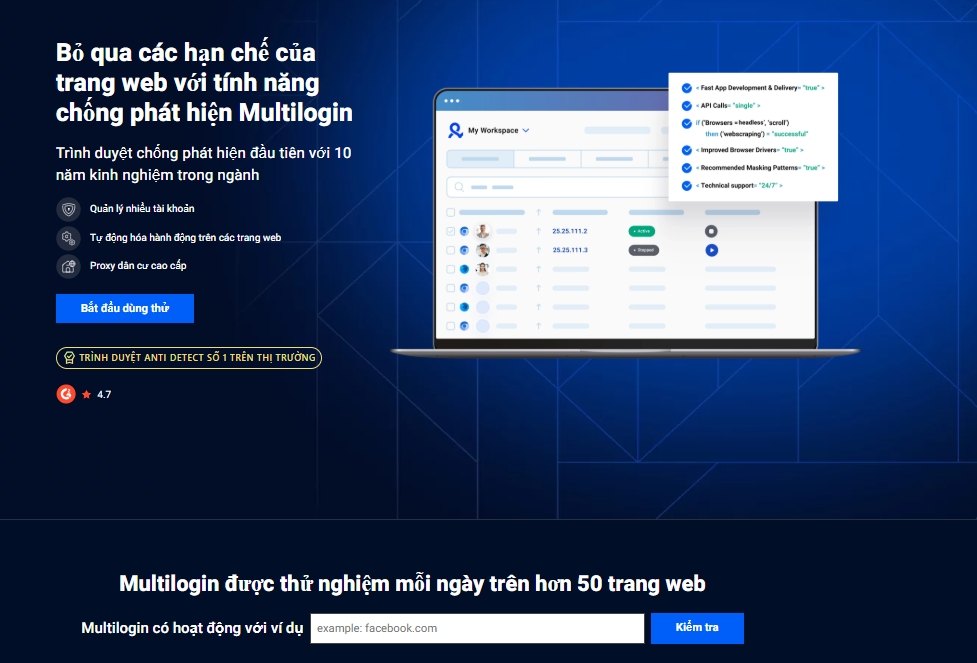Screen dimensions: 977x663
Task: Click the up arrow in the 25.25.111.3 row
Action: tap(538, 250)
